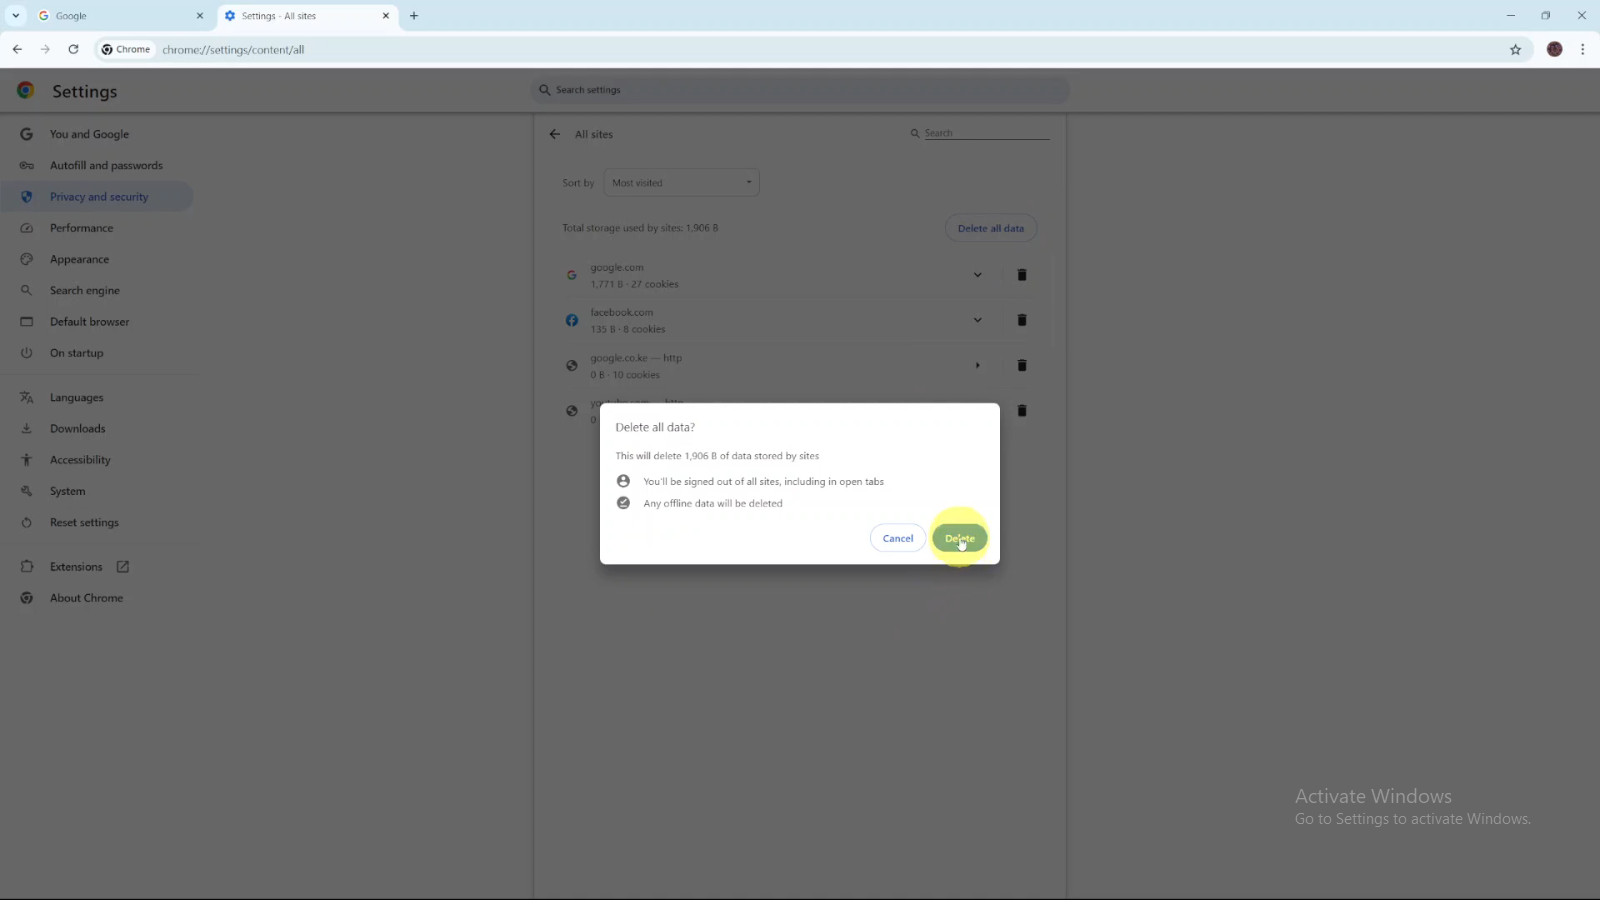Click the Languages translate icon

(27, 397)
